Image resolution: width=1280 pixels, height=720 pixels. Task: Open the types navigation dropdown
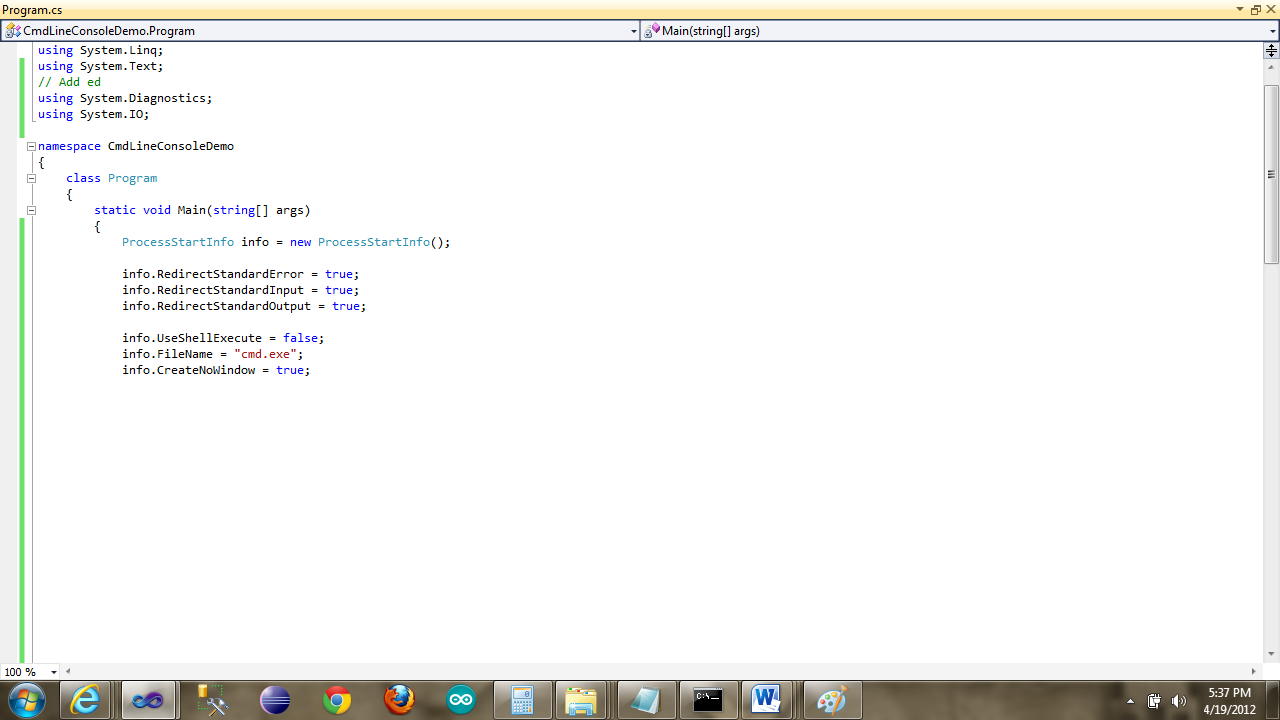[x=633, y=31]
